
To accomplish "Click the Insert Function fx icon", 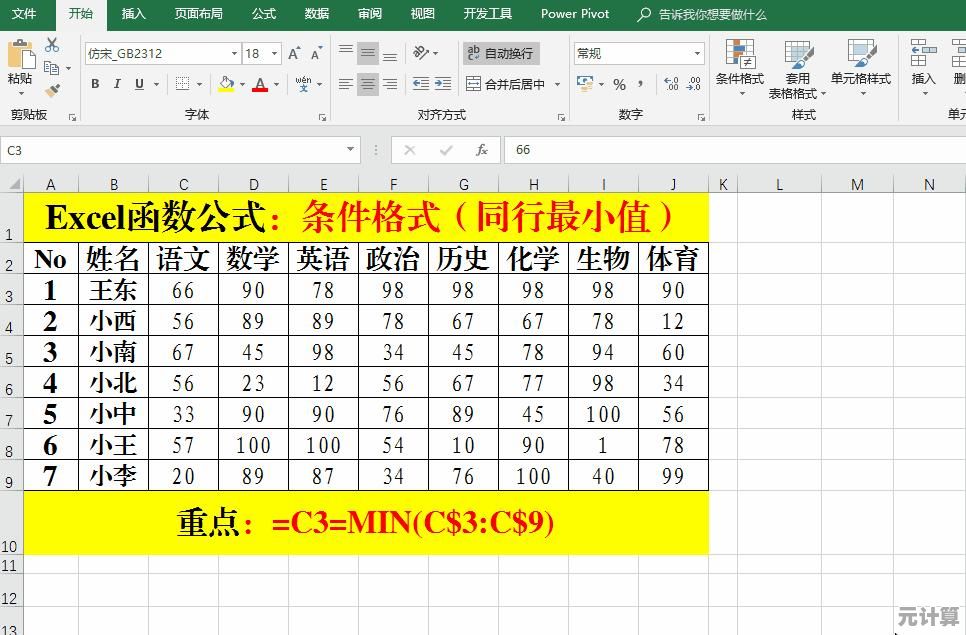I will (x=482, y=150).
